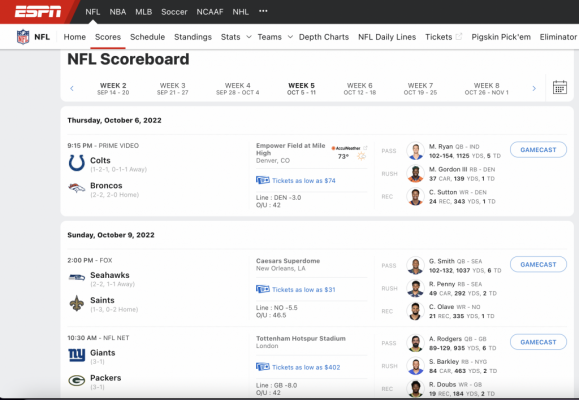The height and width of the screenshot is (400, 579).
Task: Advance weeks with the right arrow
Action: (x=534, y=88)
